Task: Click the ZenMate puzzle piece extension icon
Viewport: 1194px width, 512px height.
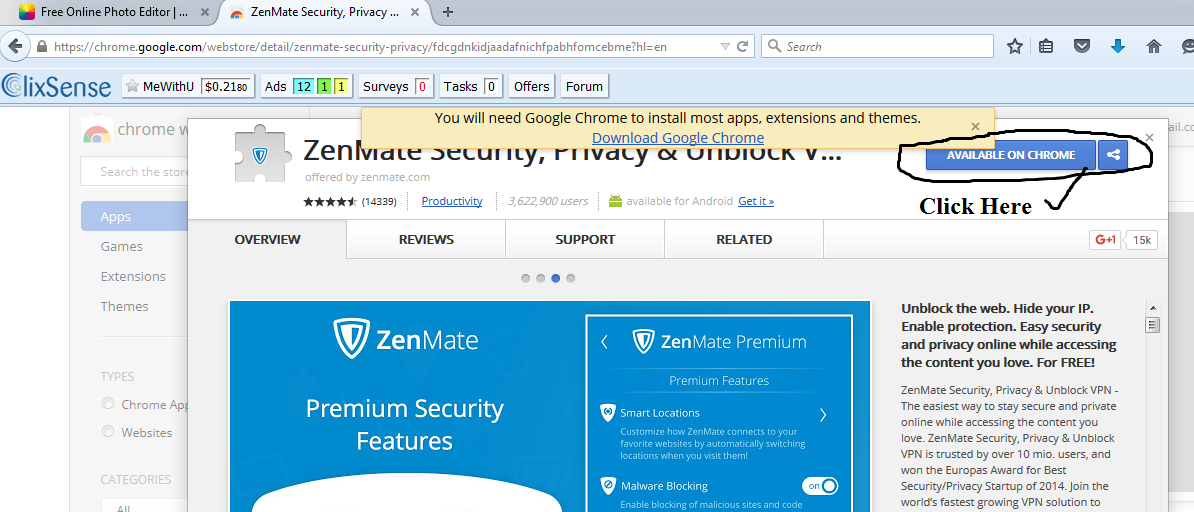Action: tap(259, 156)
